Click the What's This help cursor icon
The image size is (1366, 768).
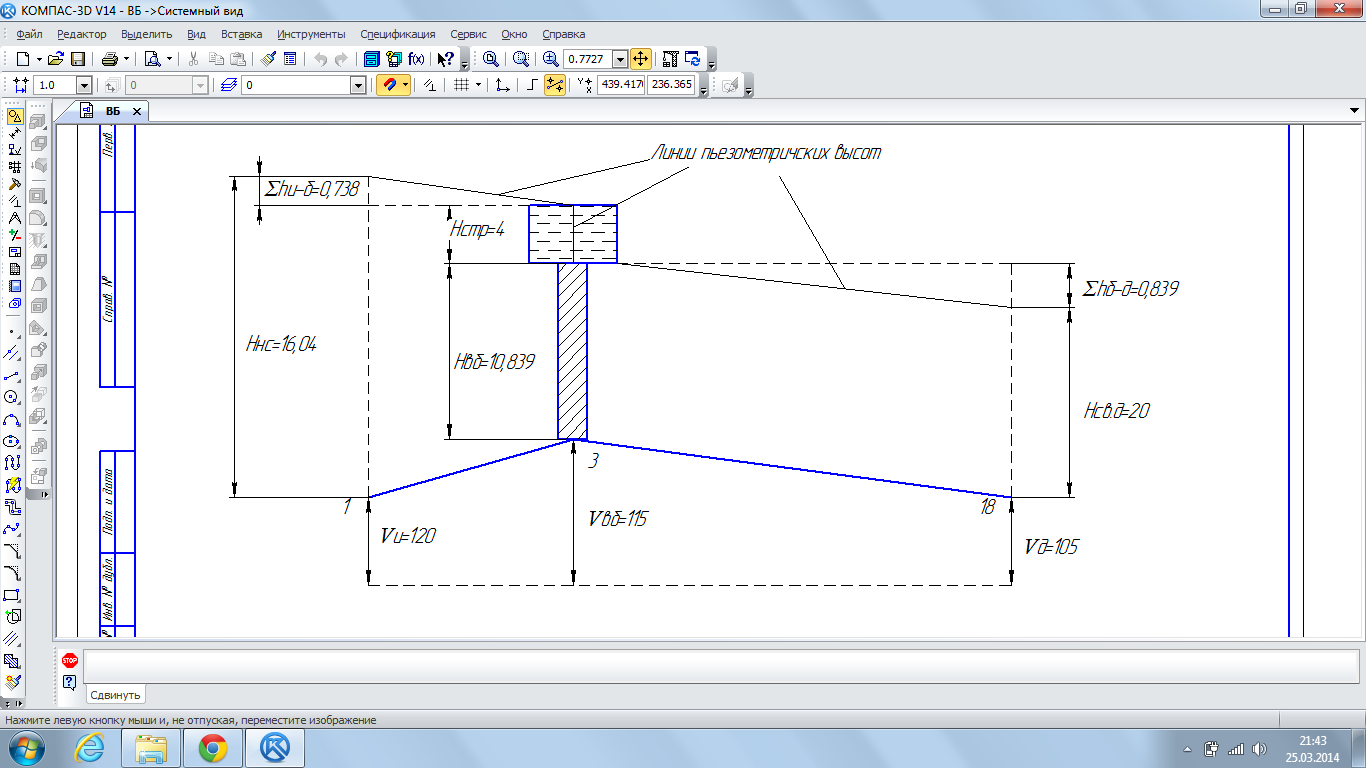click(447, 59)
